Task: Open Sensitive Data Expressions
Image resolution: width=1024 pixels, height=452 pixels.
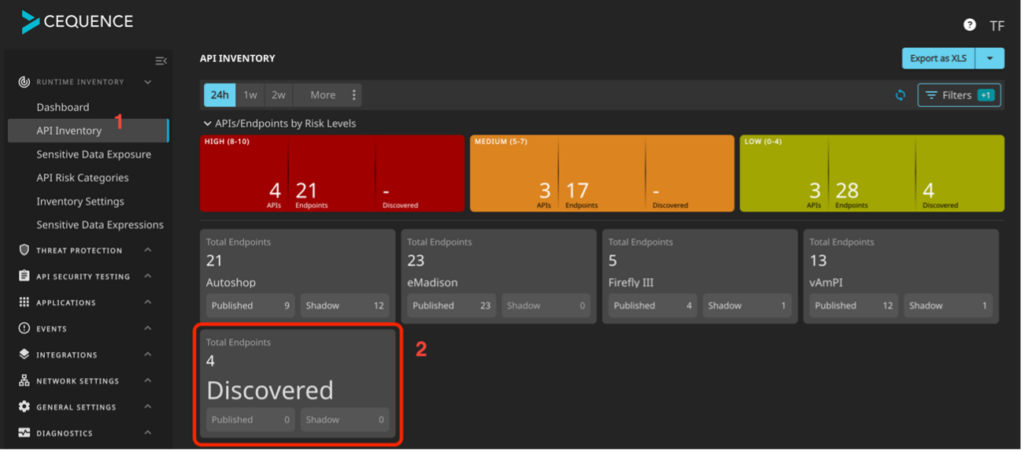Action: click(x=100, y=225)
